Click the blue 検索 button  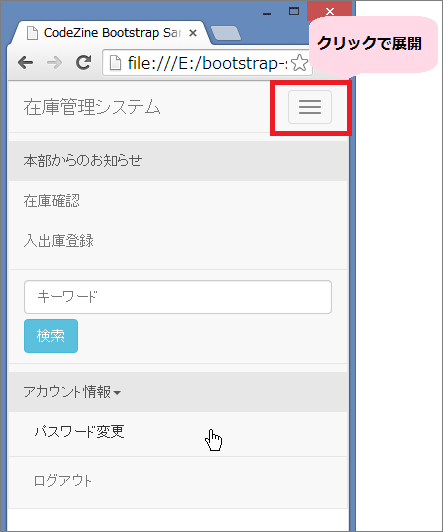[x=51, y=336]
